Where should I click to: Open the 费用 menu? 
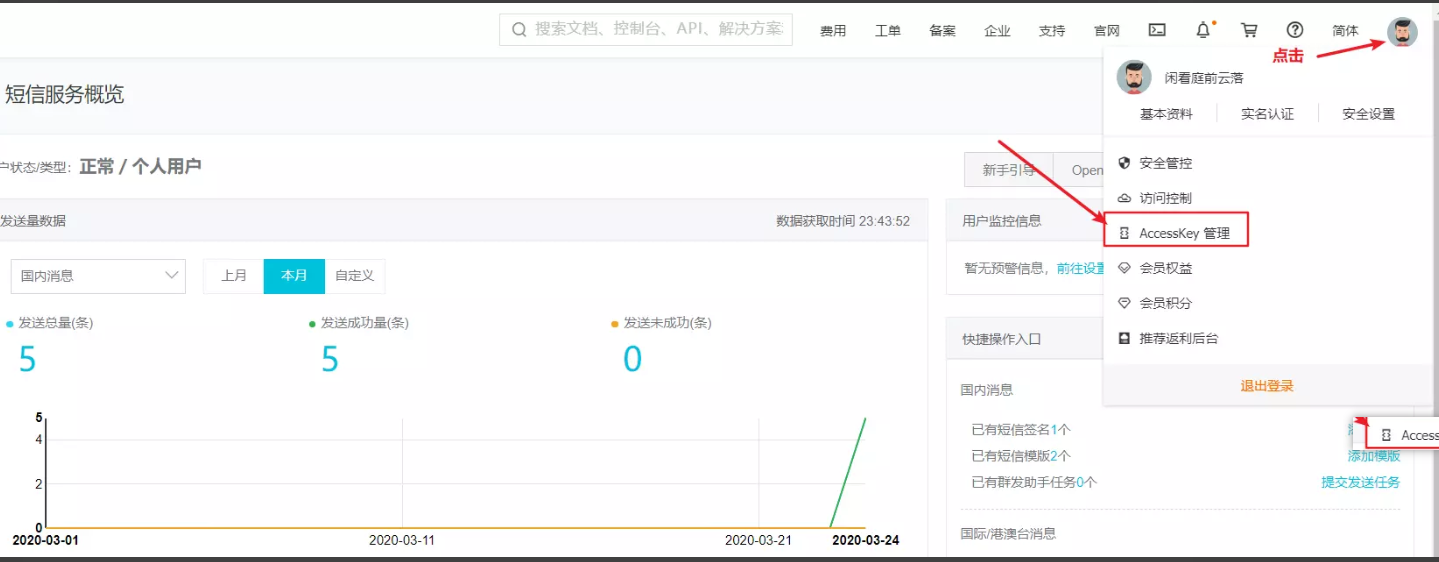tap(833, 31)
